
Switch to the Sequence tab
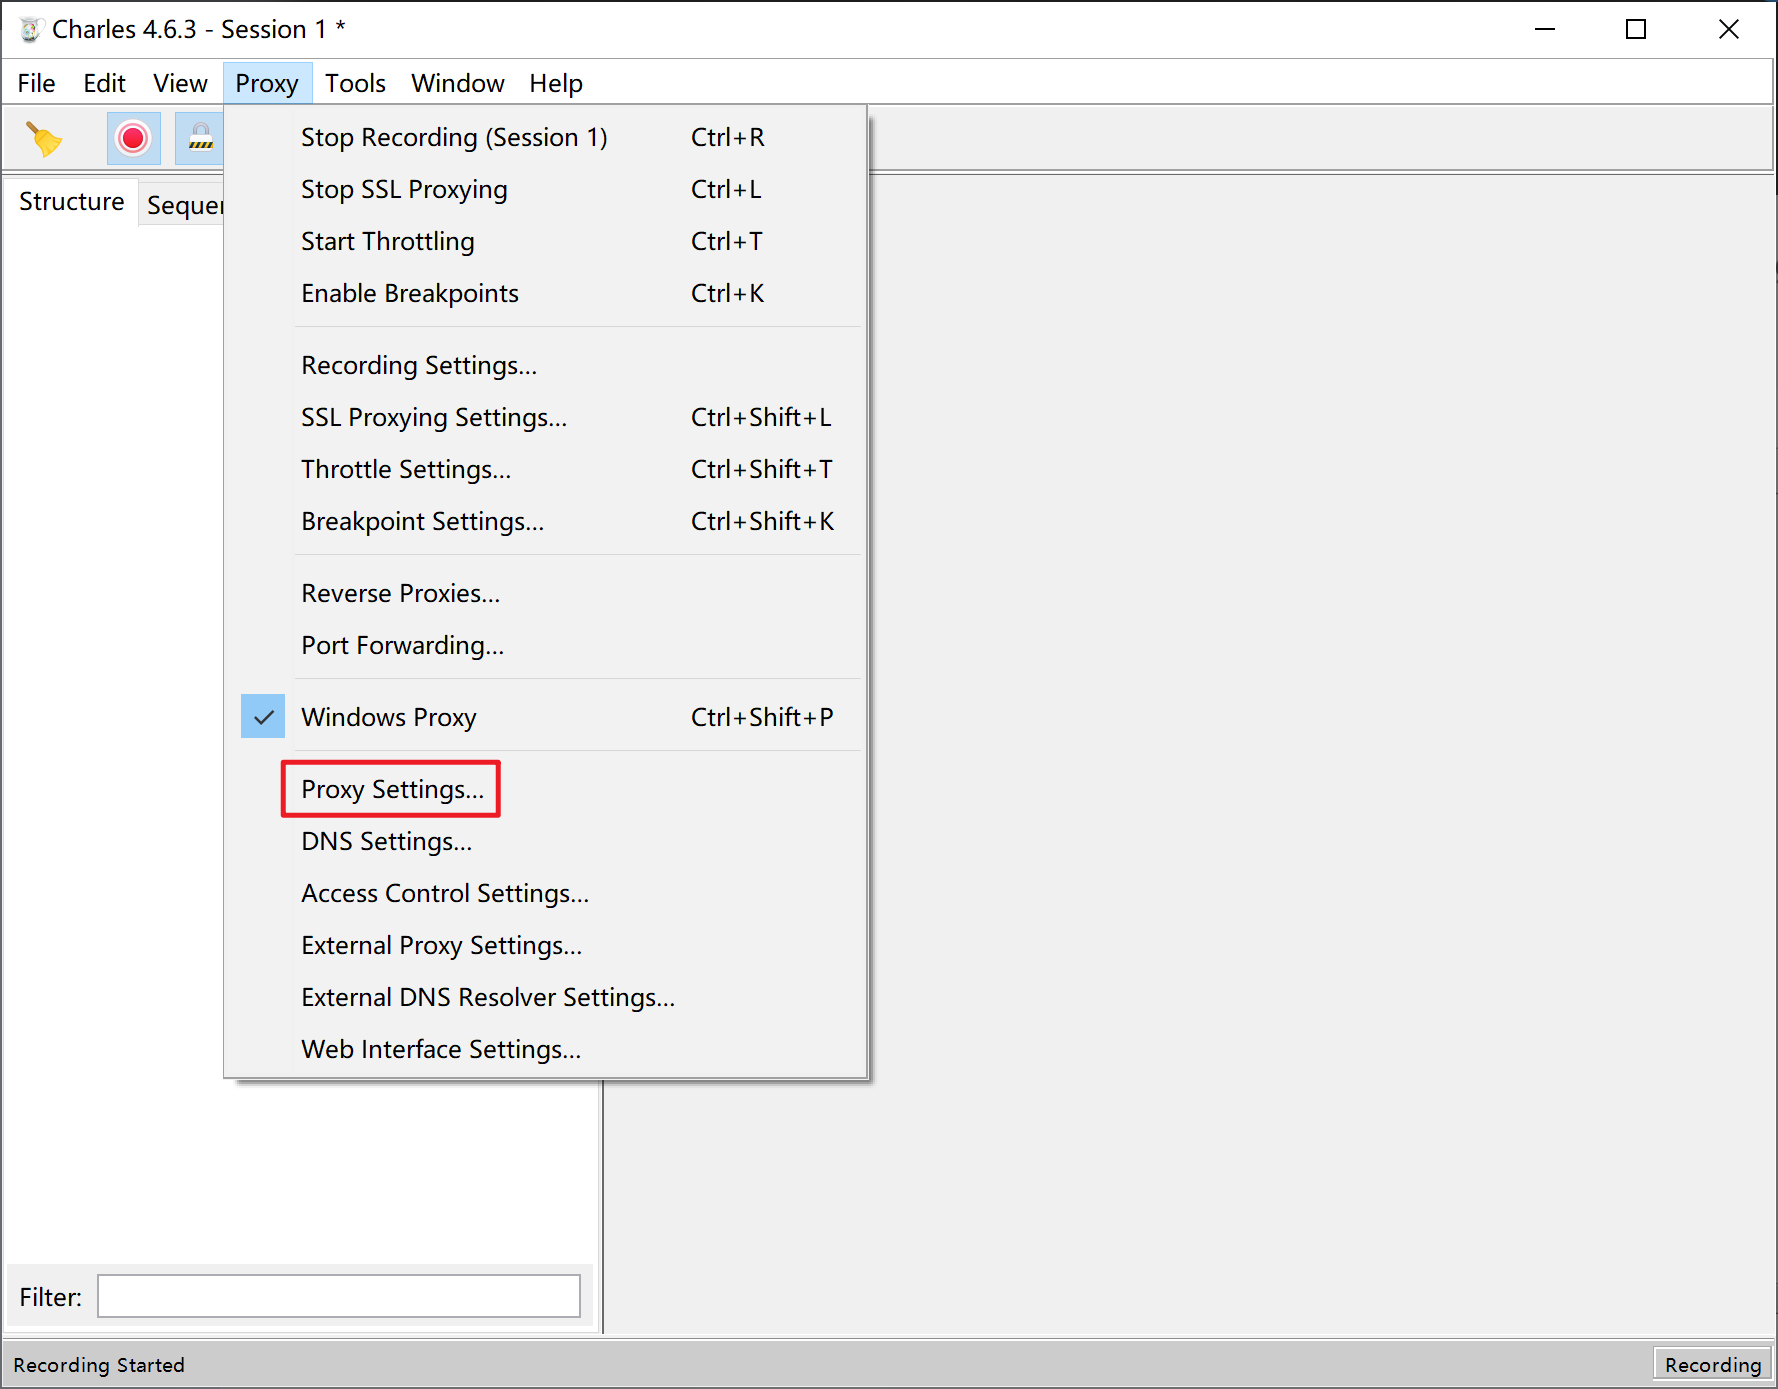coord(183,204)
